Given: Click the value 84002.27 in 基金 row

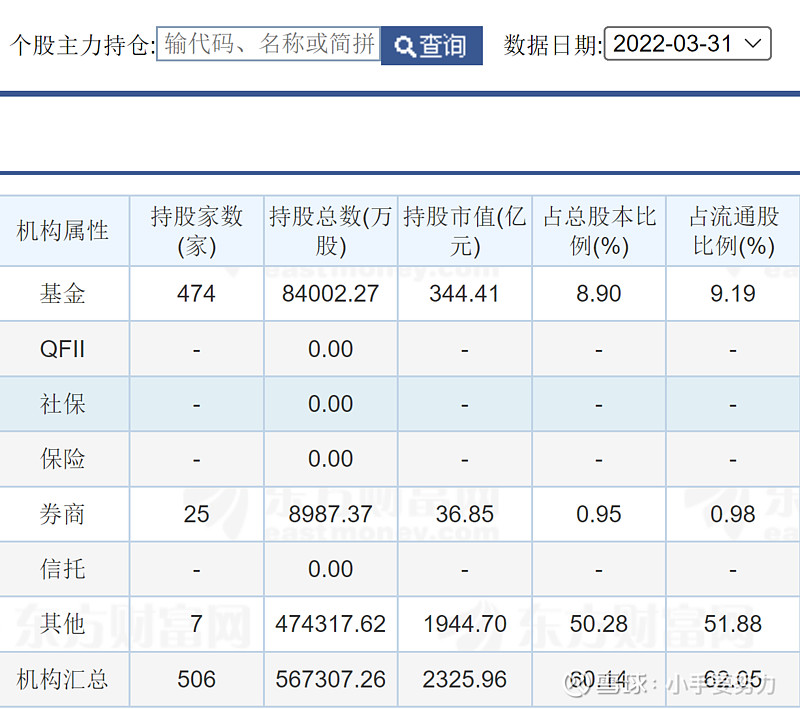Looking at the screenshot, I should pyautogui.click(x=331, y=294).
